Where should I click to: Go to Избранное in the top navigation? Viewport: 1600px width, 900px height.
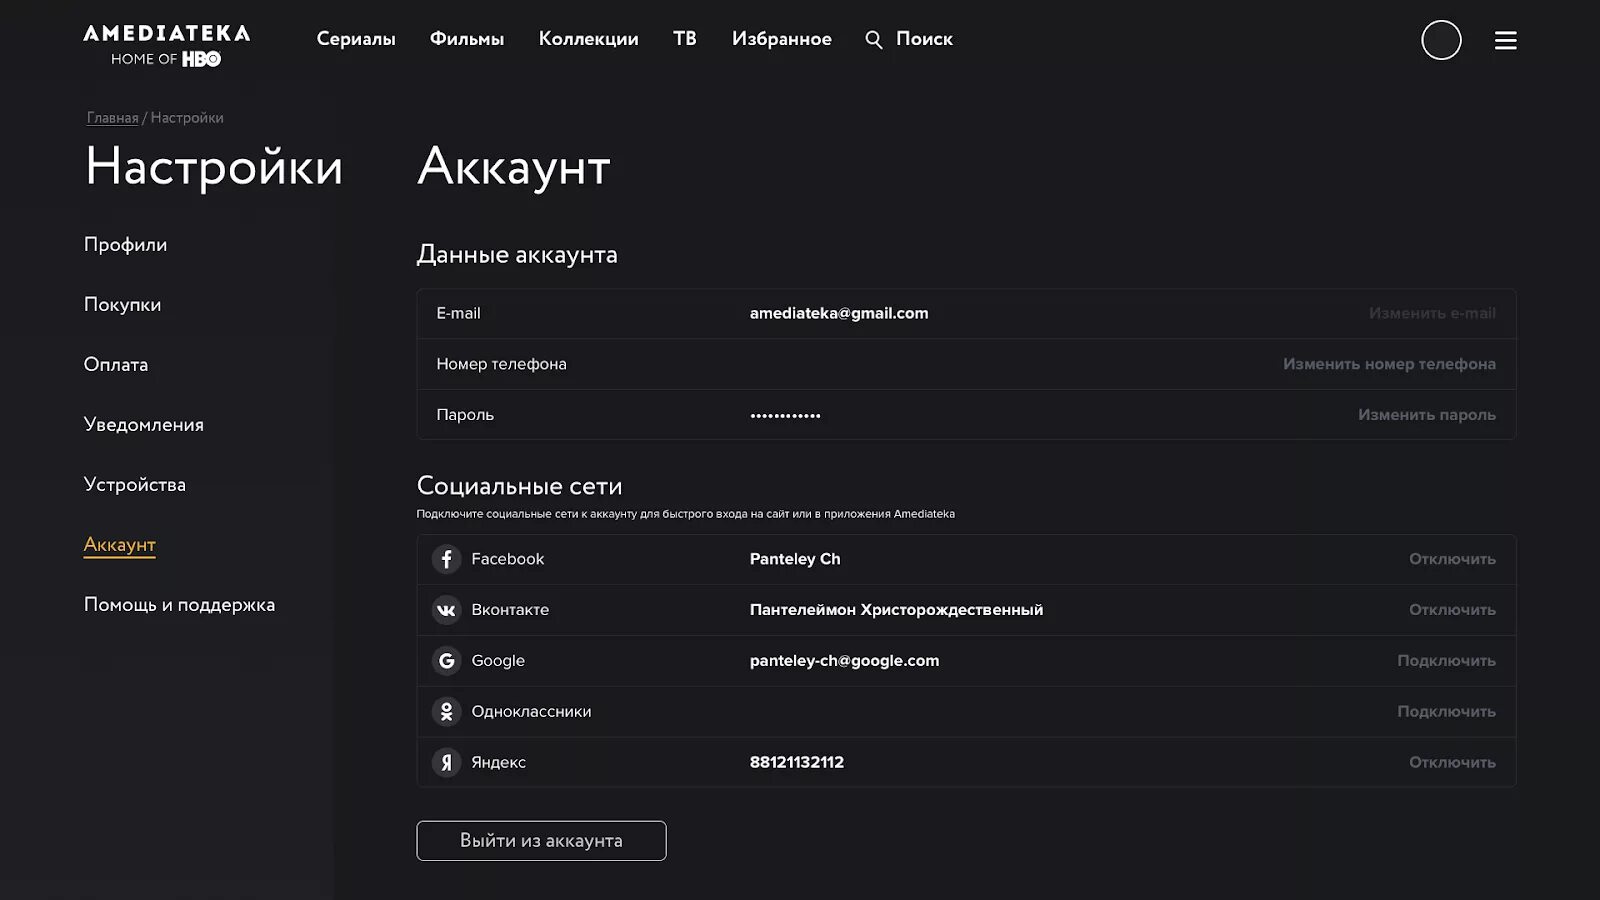tap(781, 39)
